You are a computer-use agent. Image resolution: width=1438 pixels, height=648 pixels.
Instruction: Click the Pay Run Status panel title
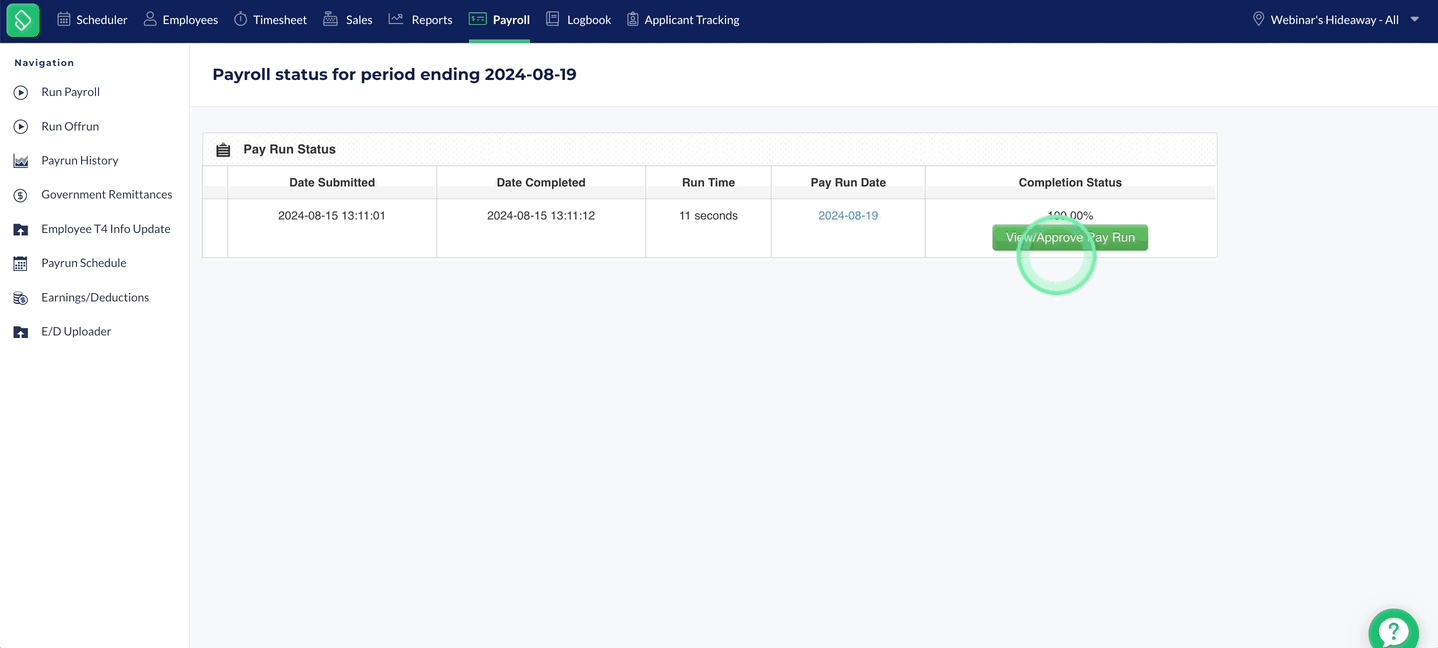(290, 150)
